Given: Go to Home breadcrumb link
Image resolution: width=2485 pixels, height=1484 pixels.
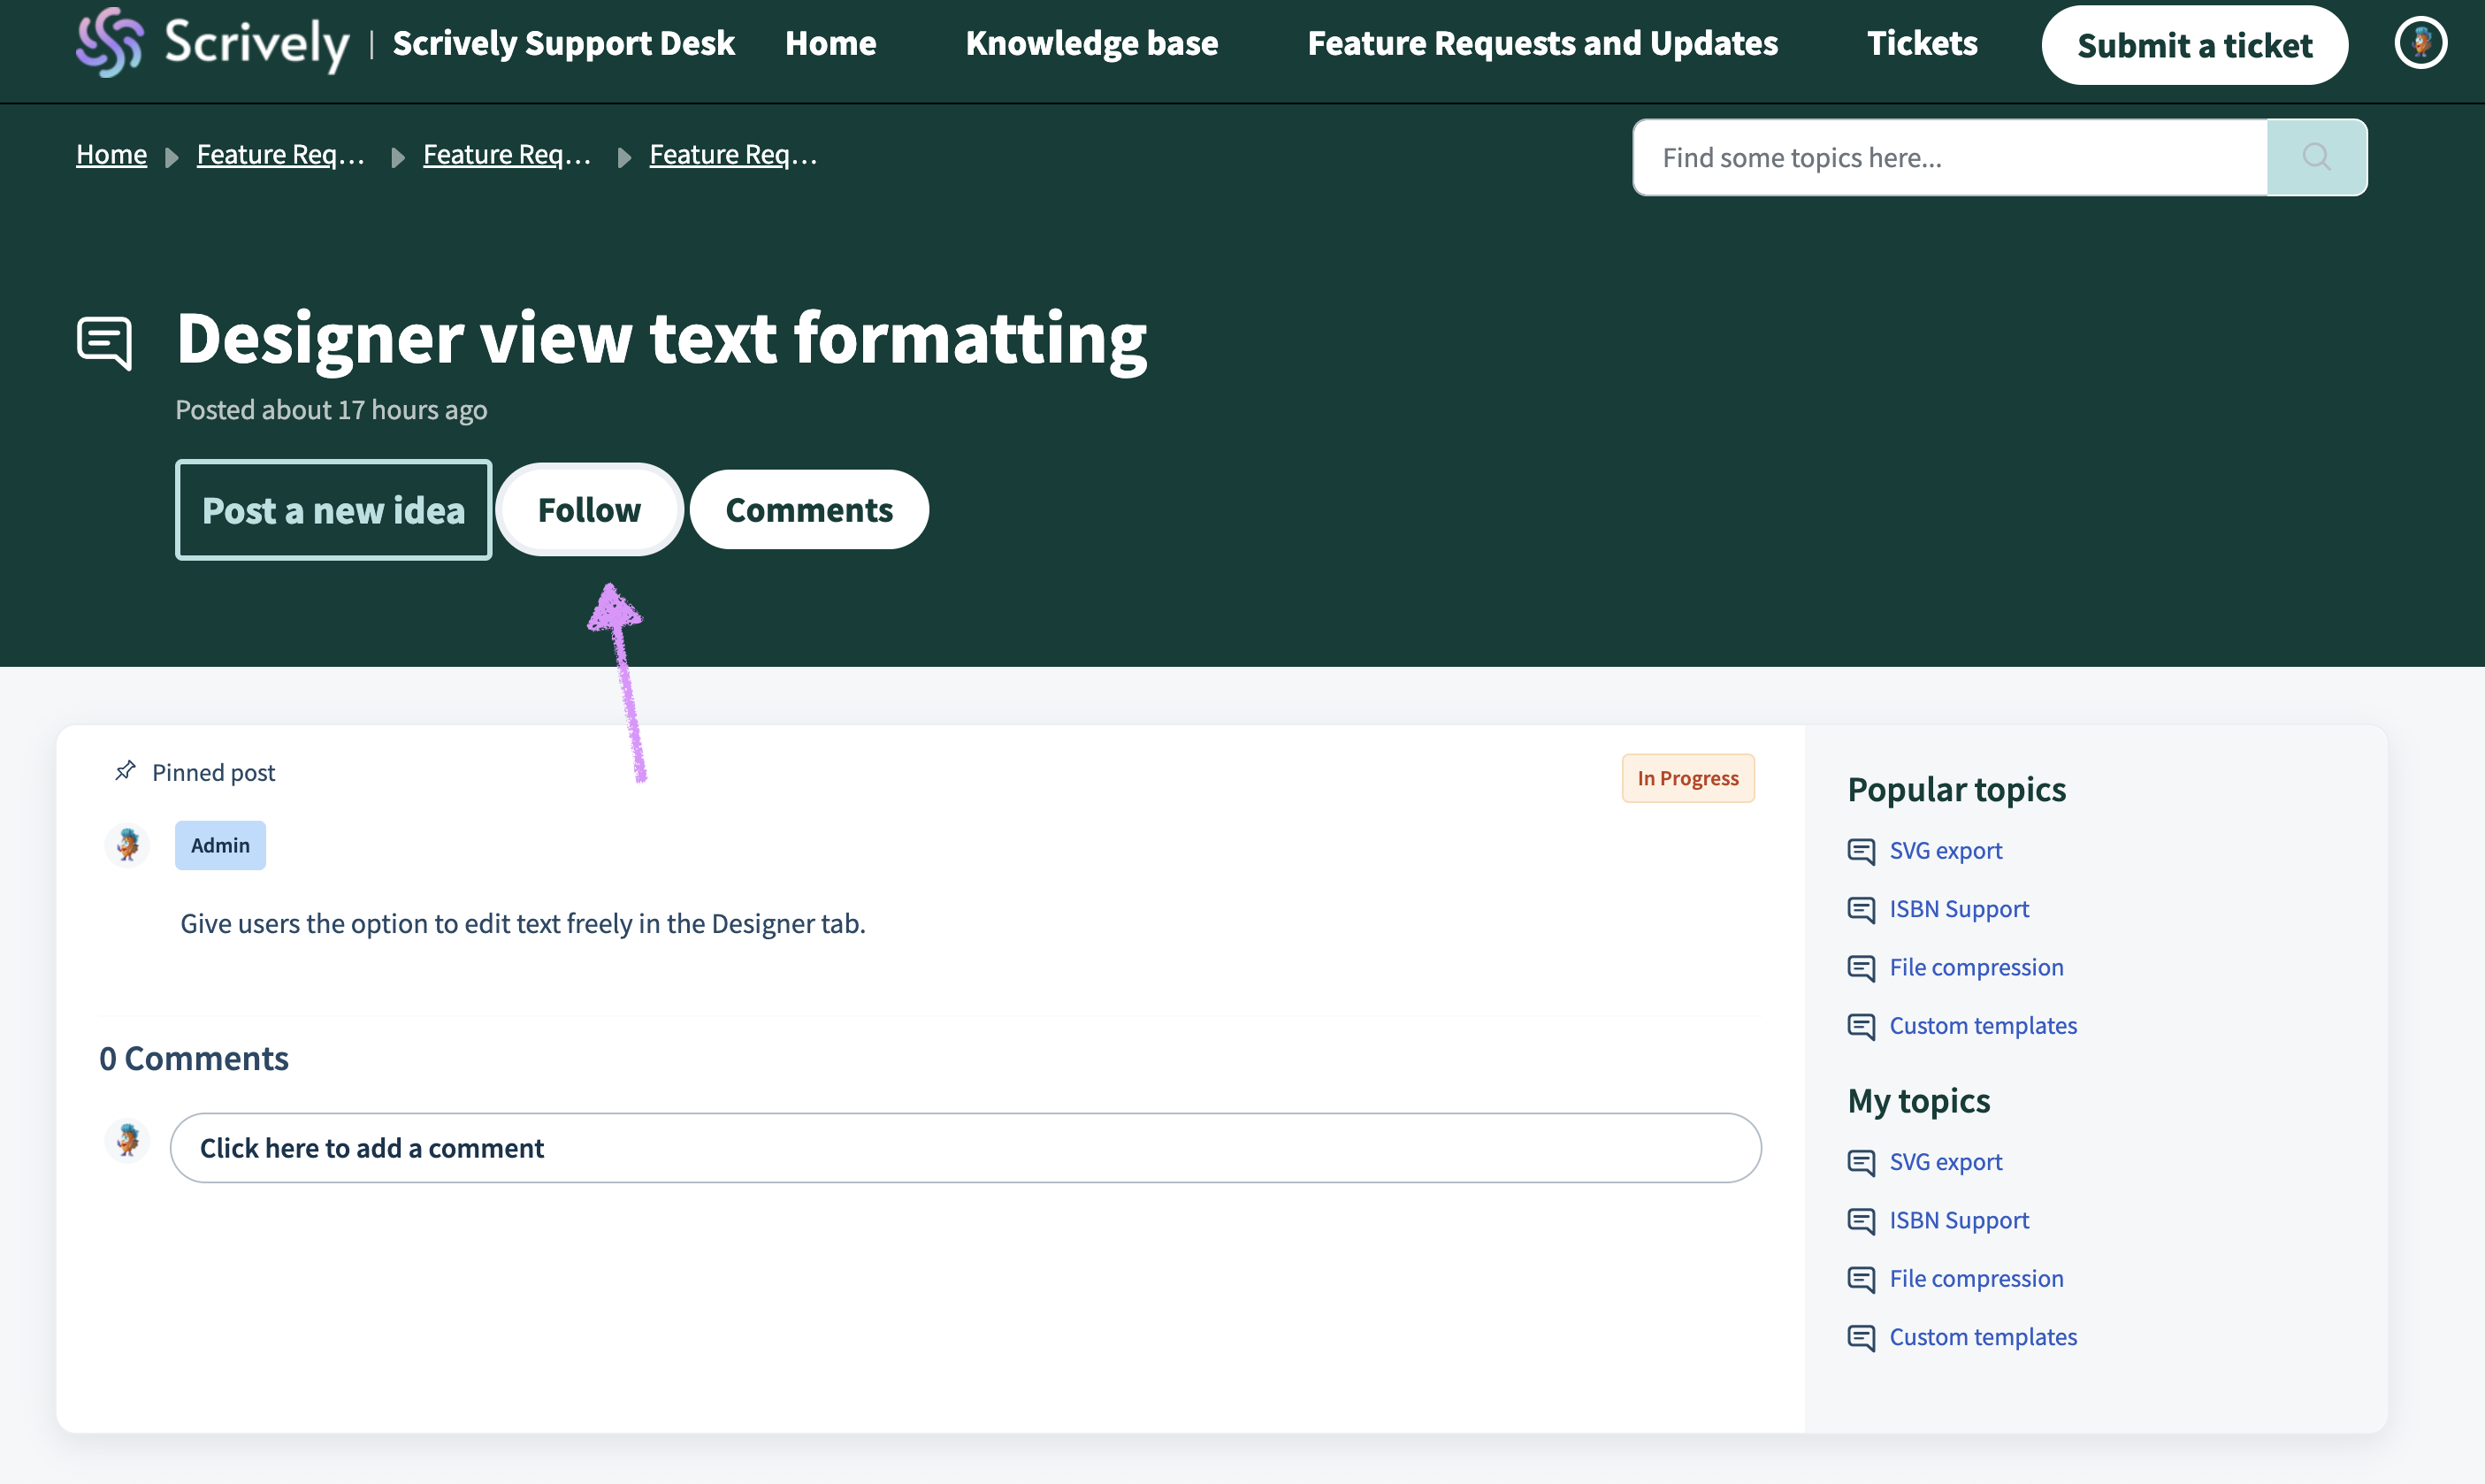Looking at the screenshot, I should click(x=111, y=155).
